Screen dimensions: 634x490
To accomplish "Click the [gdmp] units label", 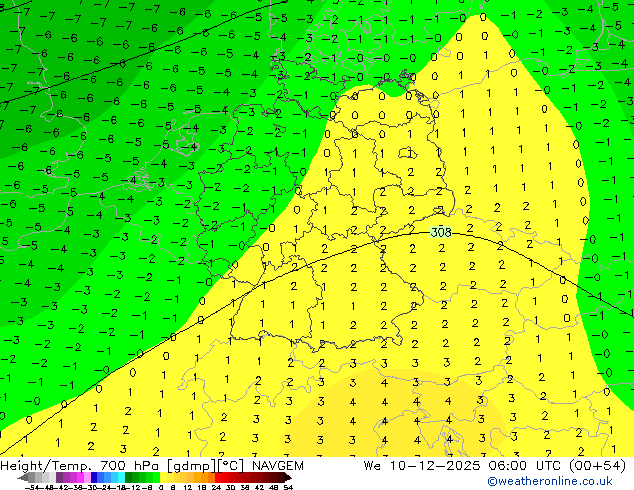I will [191, 466].
